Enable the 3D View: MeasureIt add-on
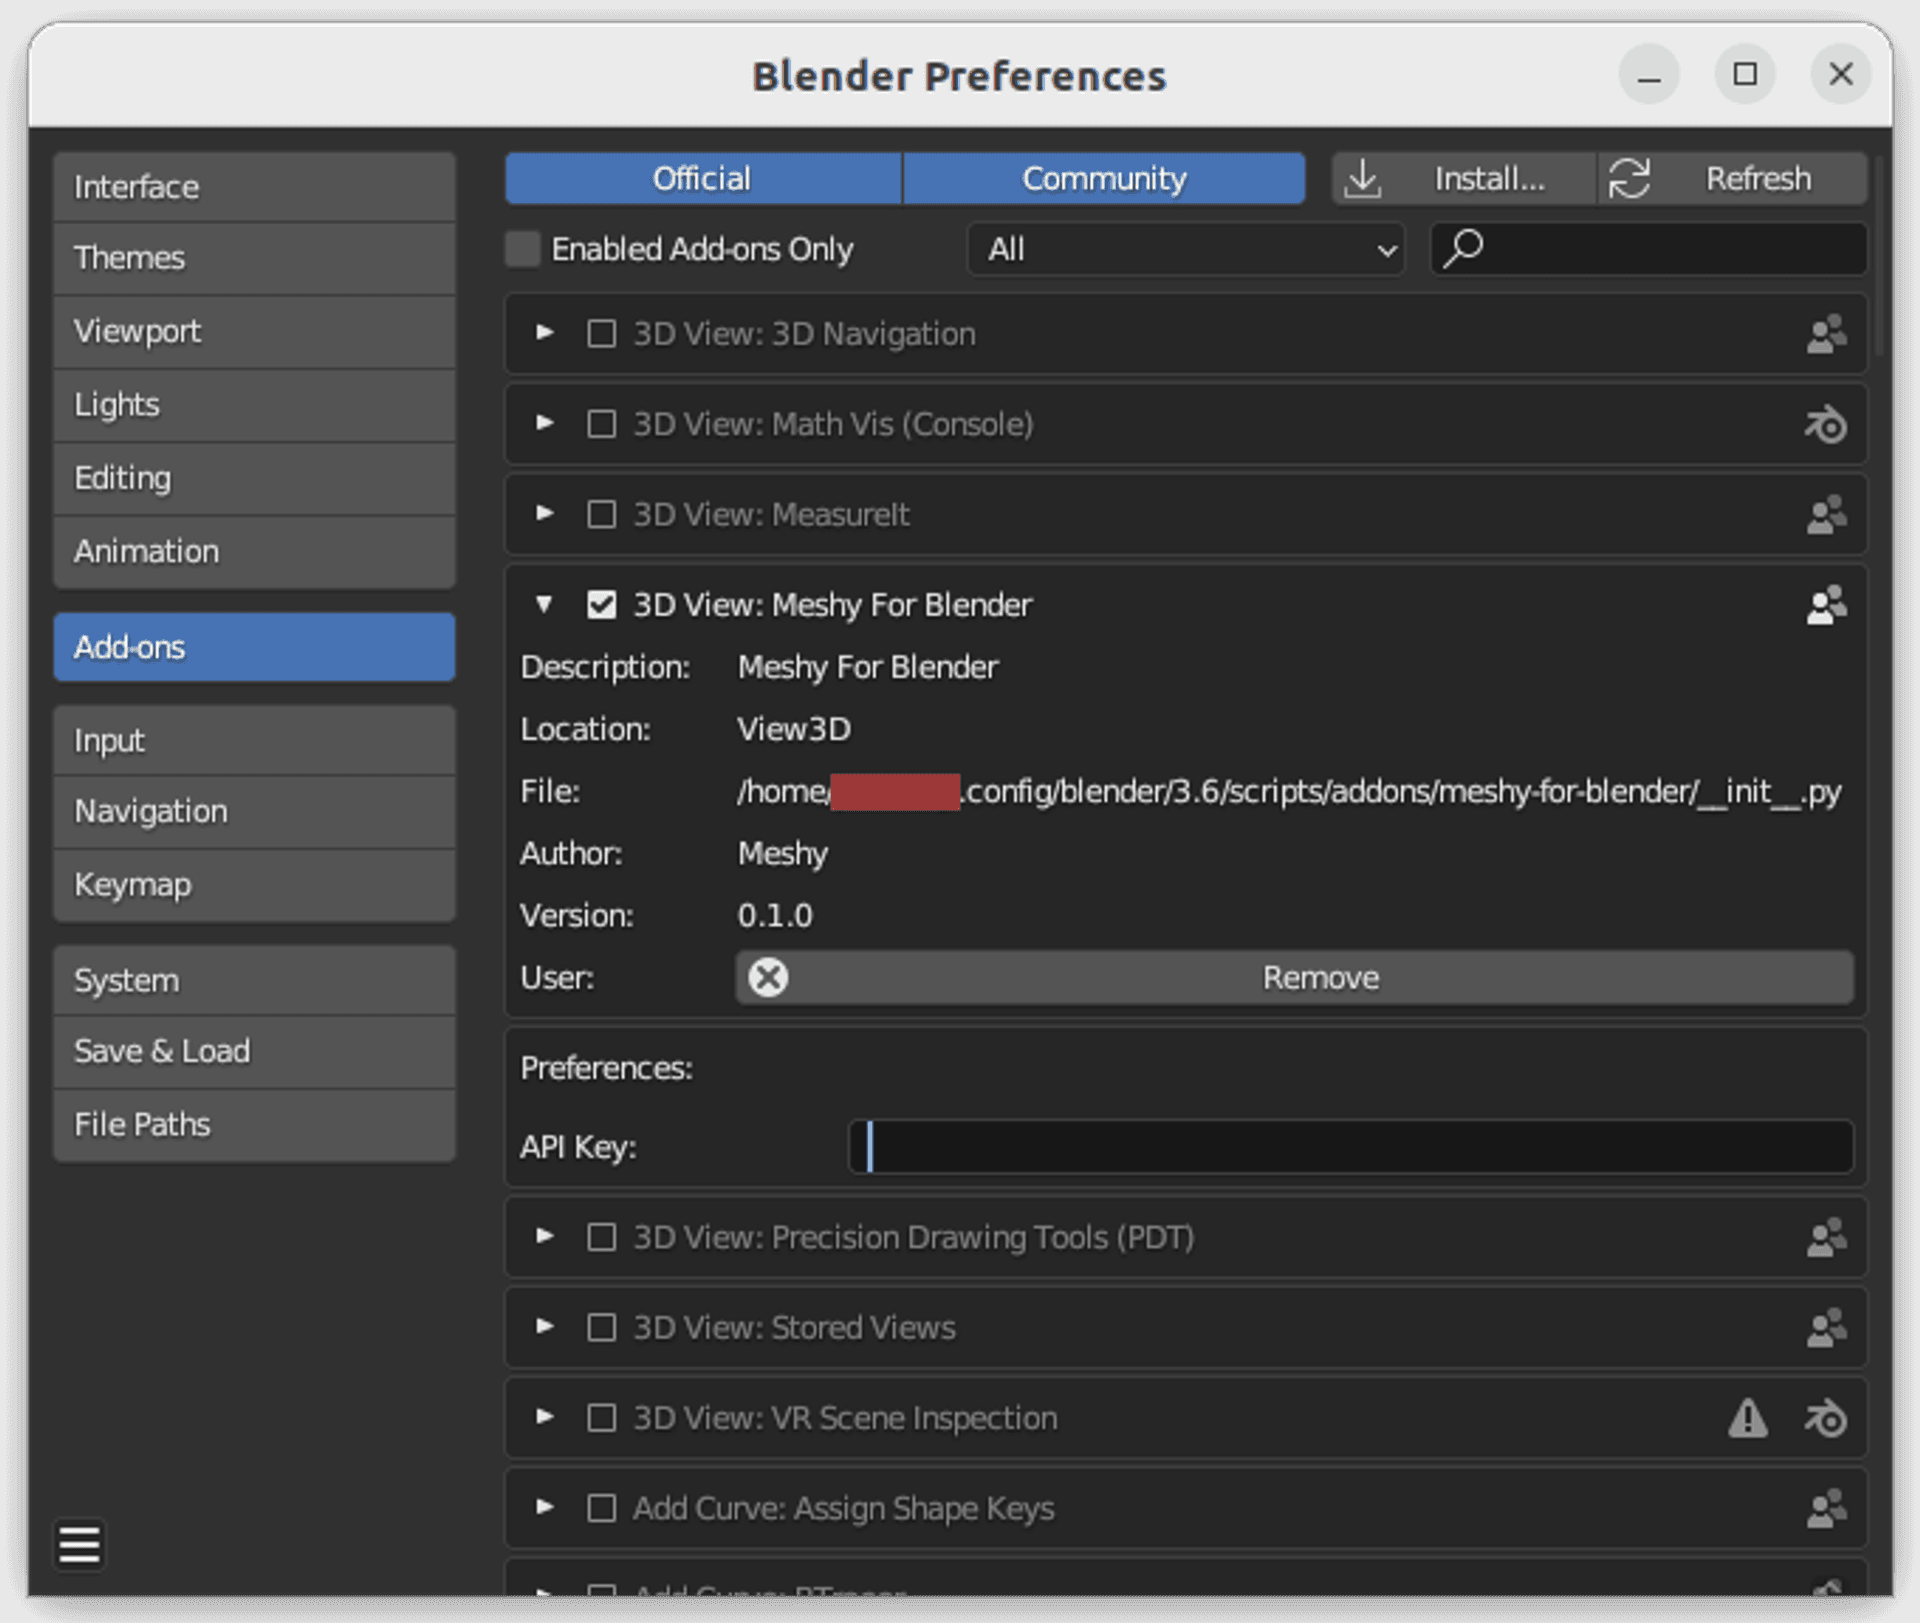1920x1623 pixels. tap(601, 514)
